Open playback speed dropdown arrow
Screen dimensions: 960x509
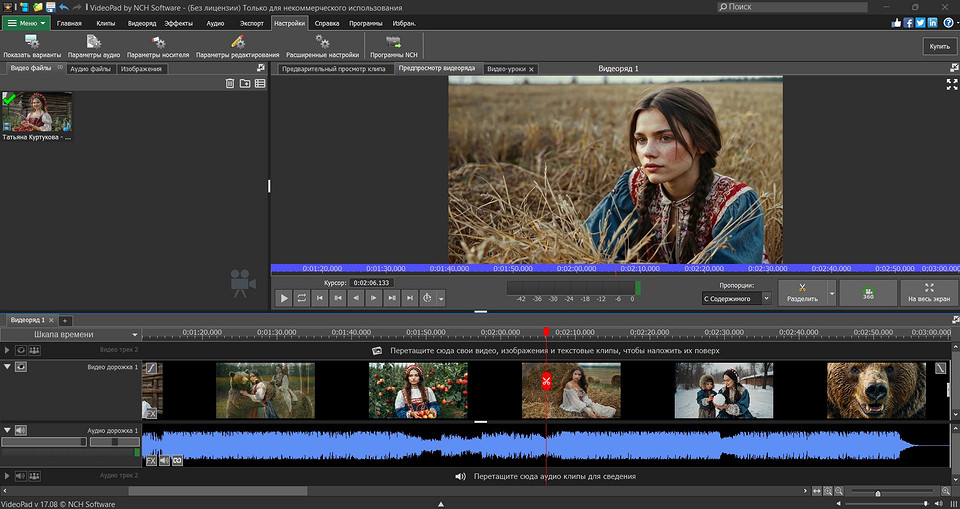point(441,300)
